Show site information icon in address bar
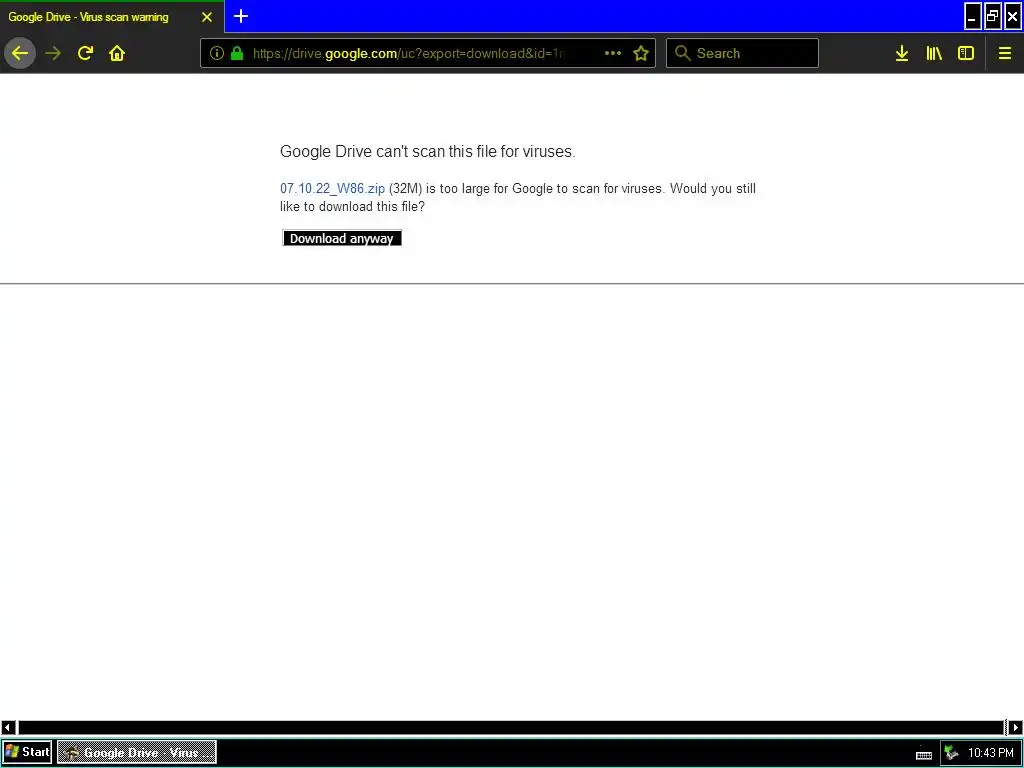 pyautogui.click(x=217, y=53)
